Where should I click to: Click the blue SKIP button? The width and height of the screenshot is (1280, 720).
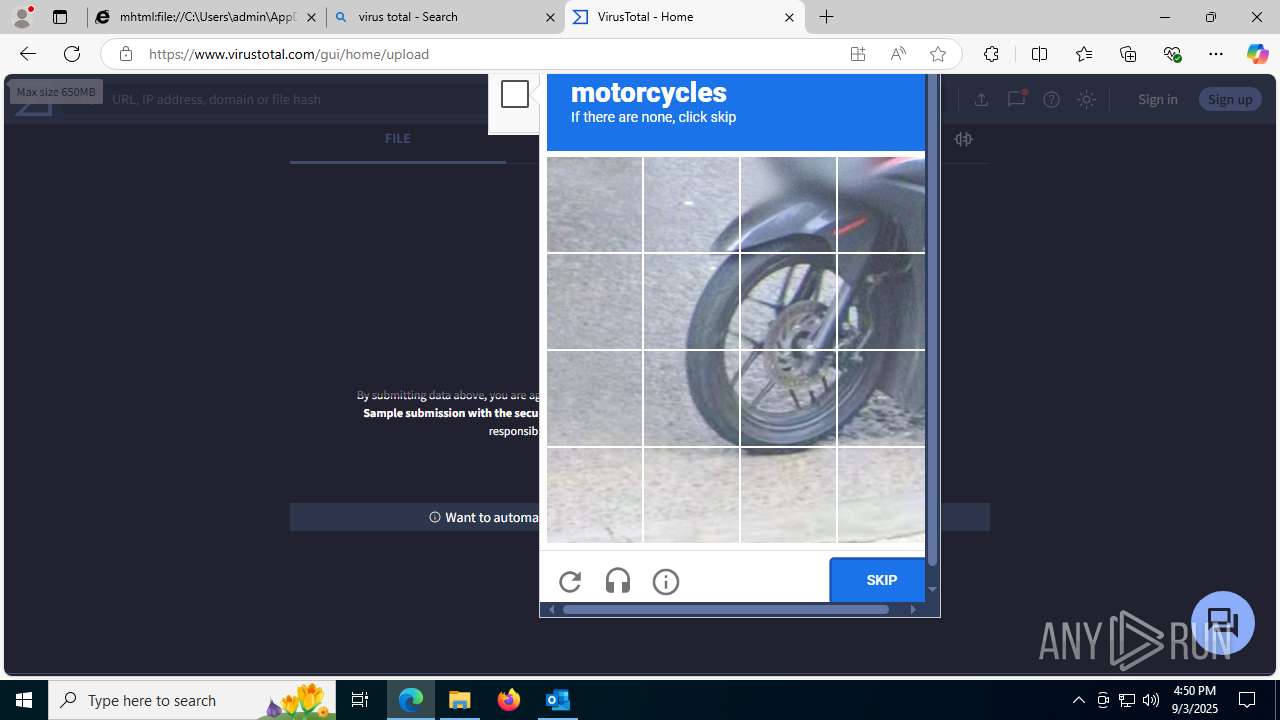[877, 580]
